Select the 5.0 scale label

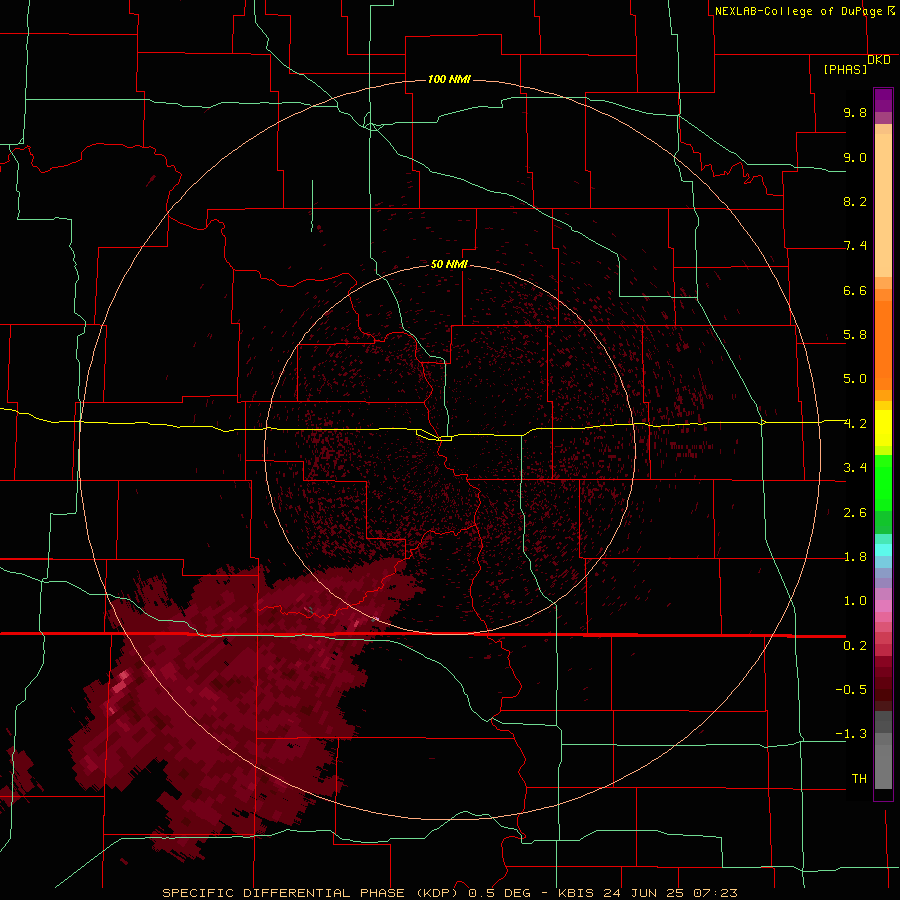click(x=855, y=379)
